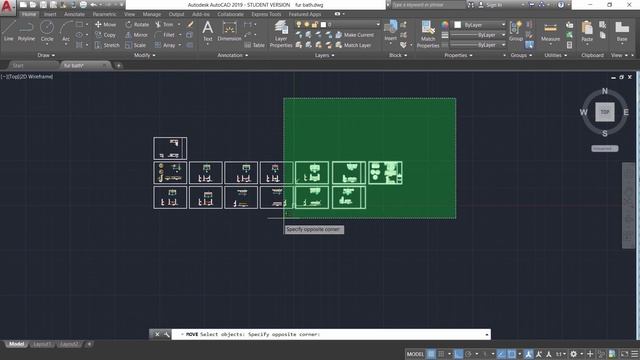Viewport: 640px width, 360px height.
Task: Select the Dimension tool
Action: point(229,31)
